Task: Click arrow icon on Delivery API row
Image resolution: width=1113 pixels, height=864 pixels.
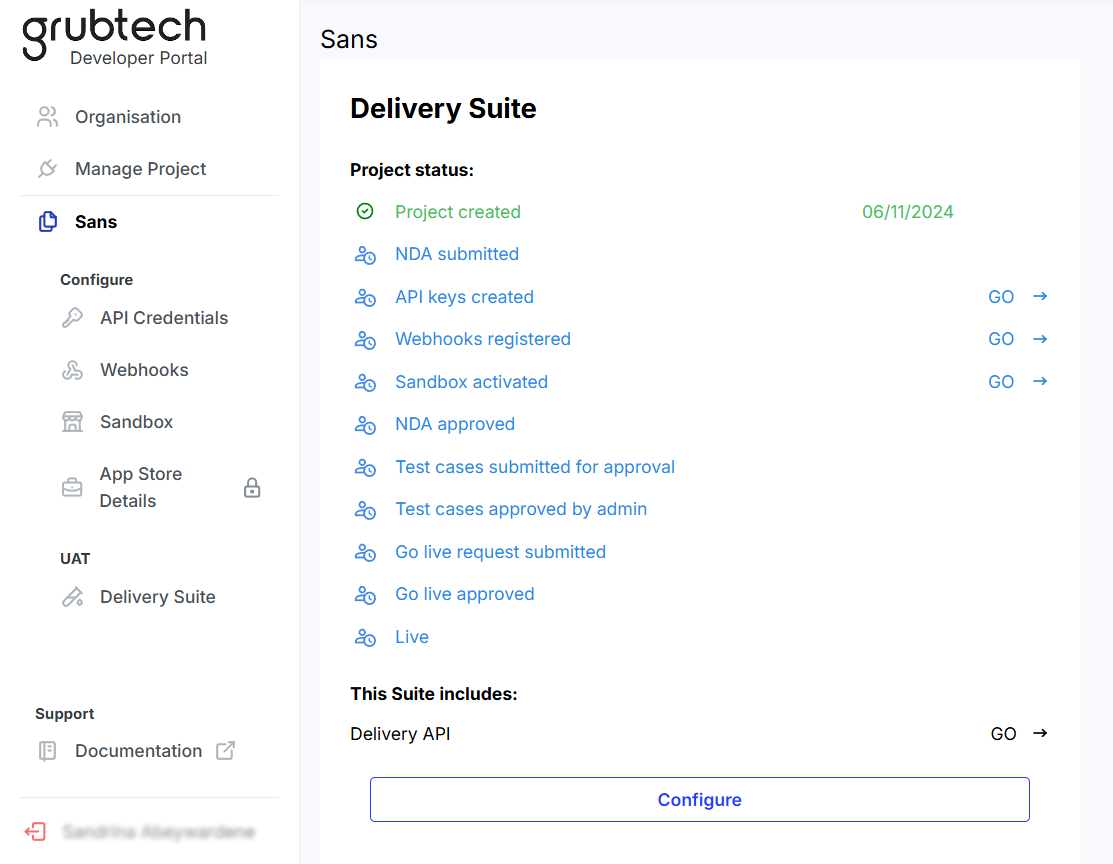Action: click(1040, 733)
